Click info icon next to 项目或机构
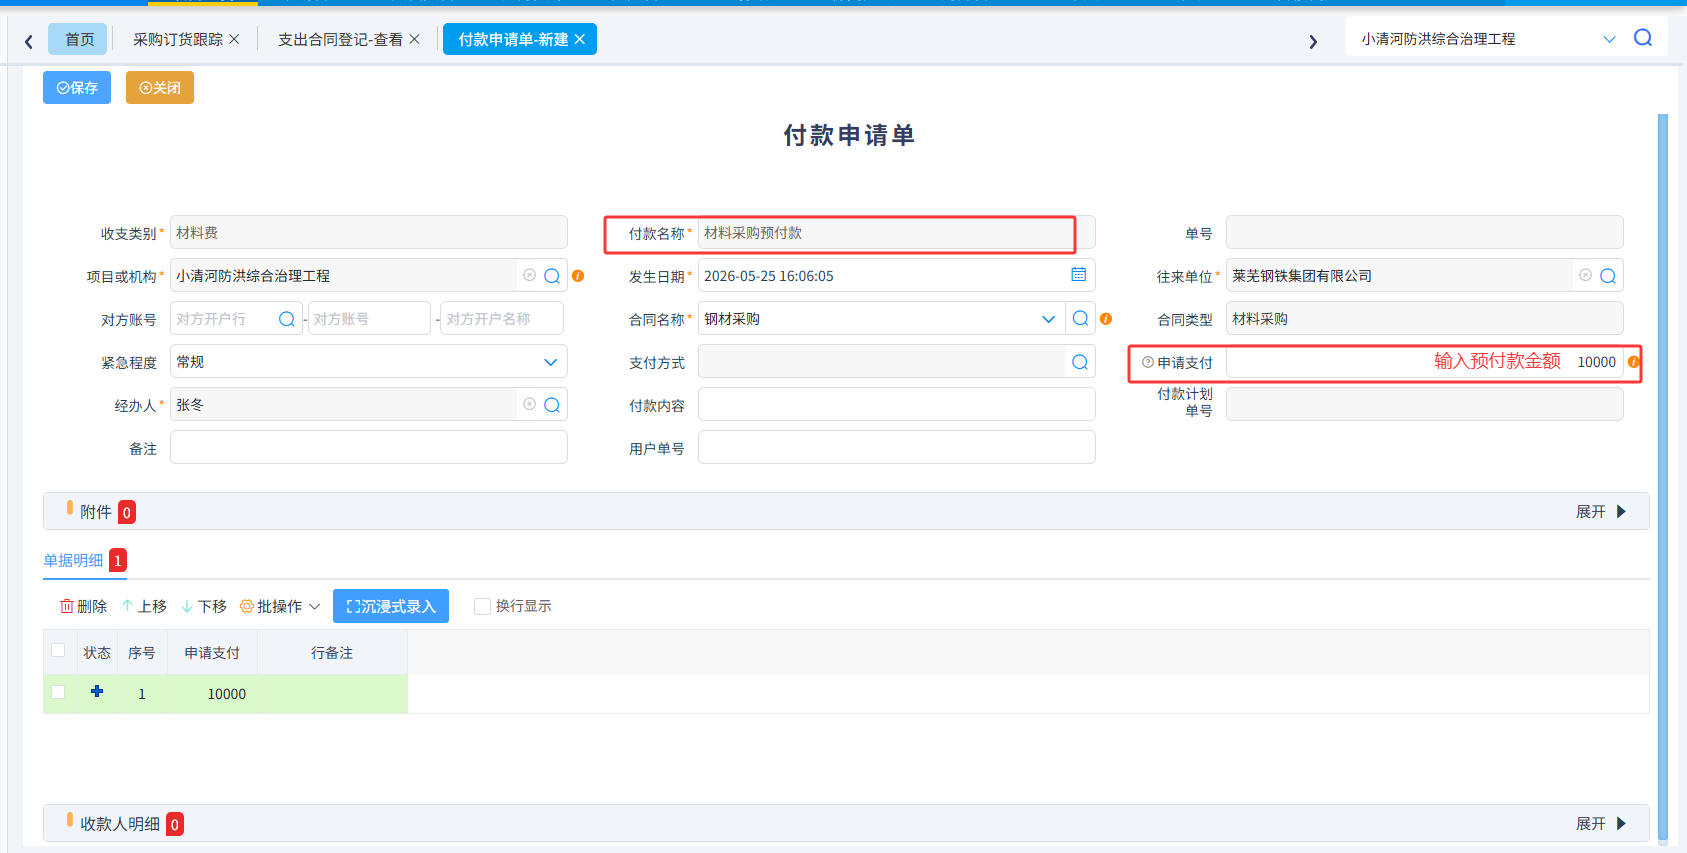Screen dimensions: 1687x853 578,276
